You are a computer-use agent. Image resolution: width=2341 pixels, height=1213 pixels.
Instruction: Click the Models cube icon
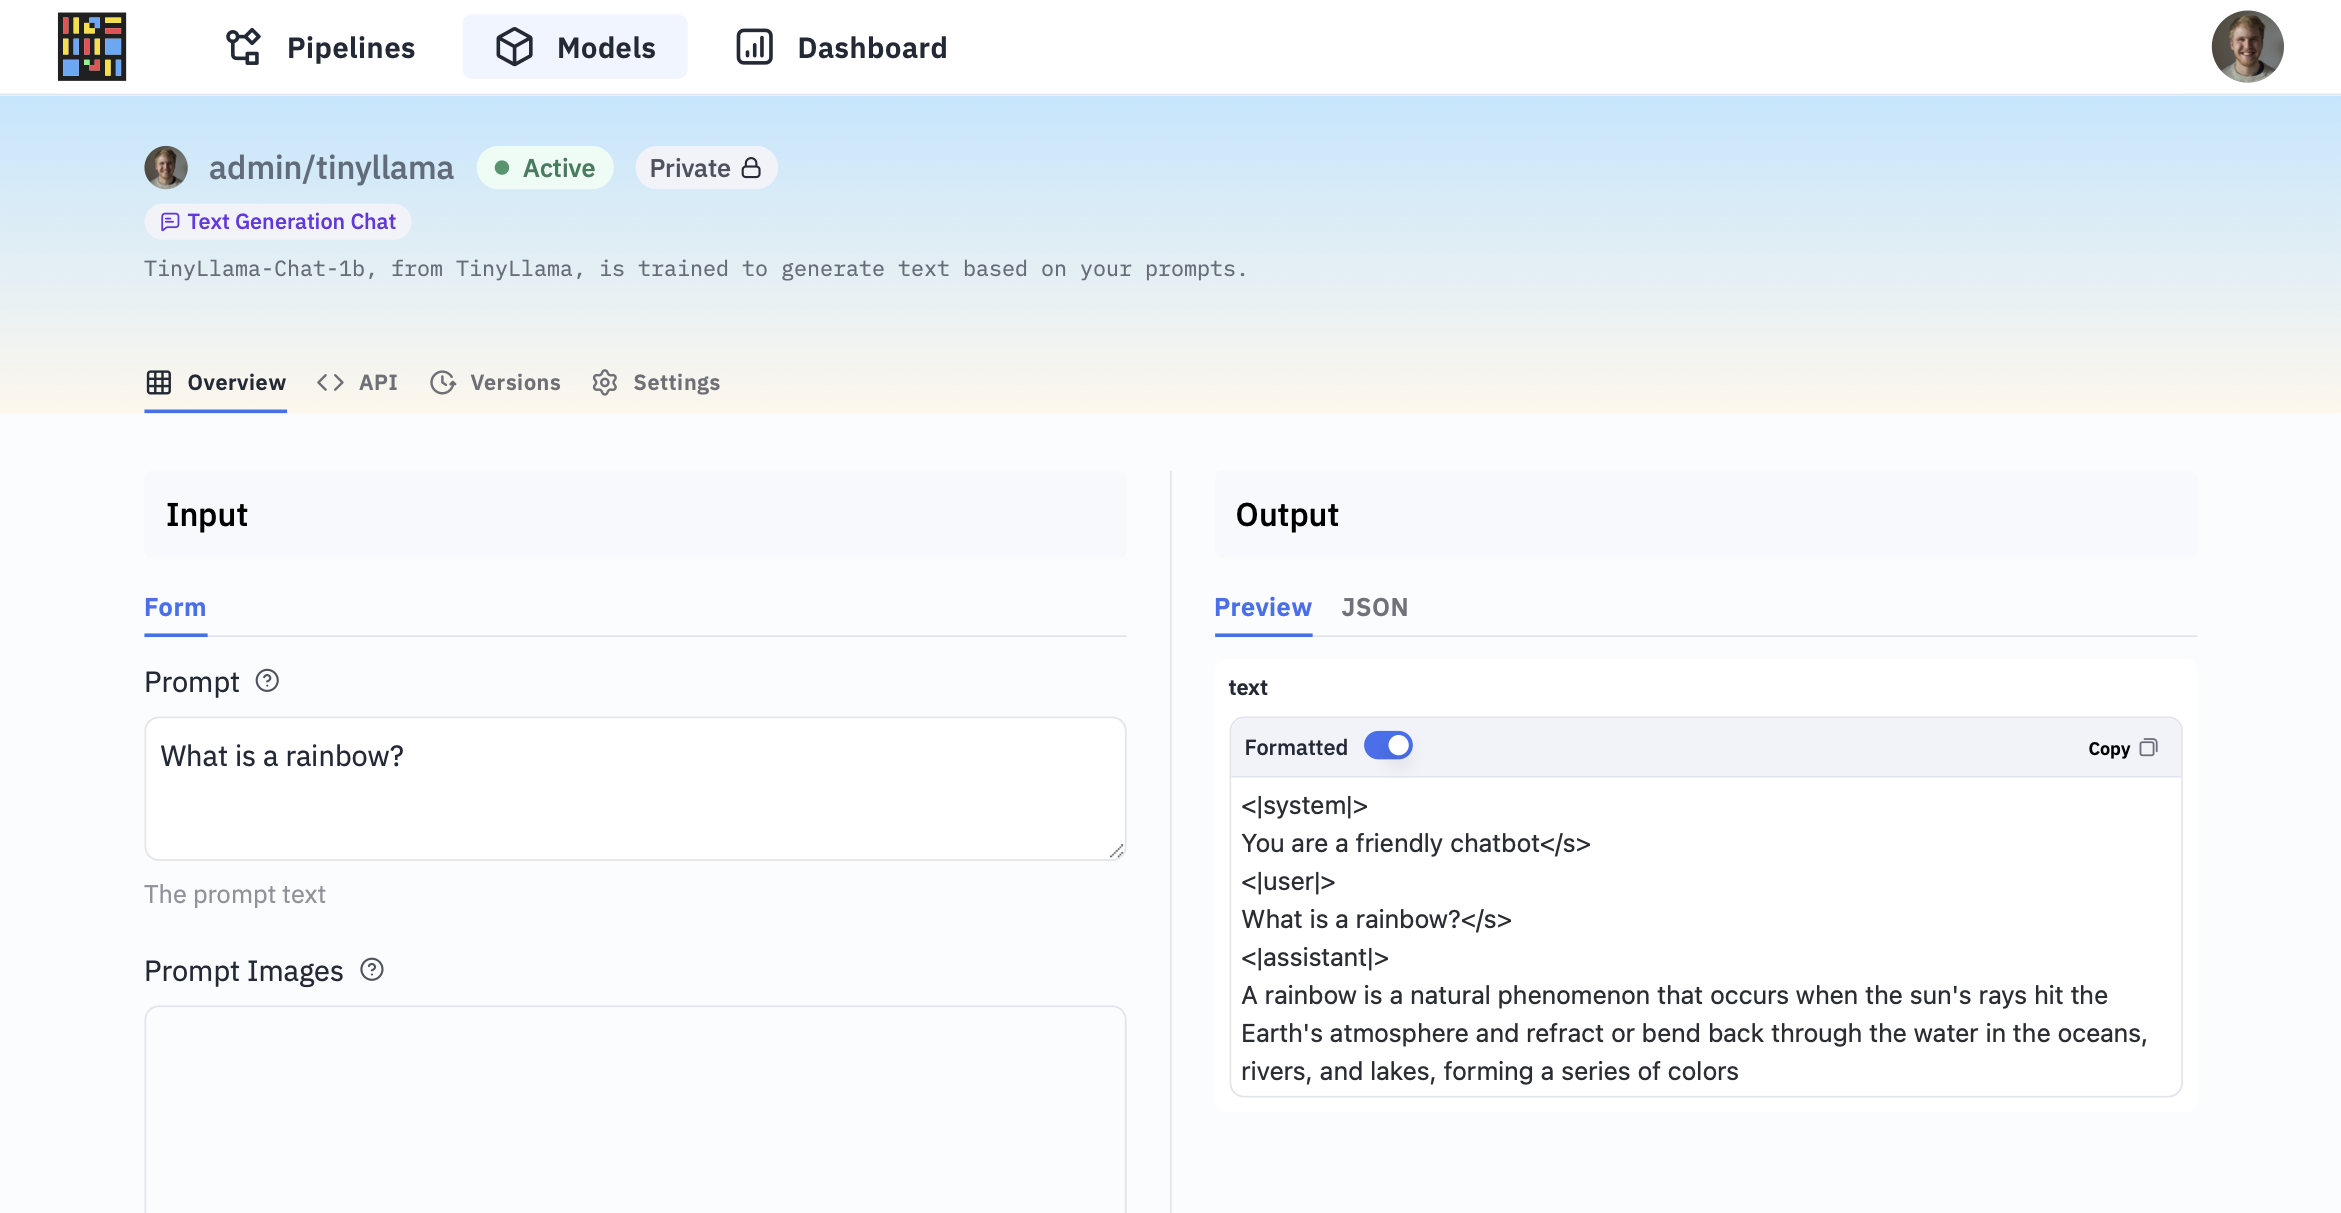pyautogui.click(x=514, y=47)
